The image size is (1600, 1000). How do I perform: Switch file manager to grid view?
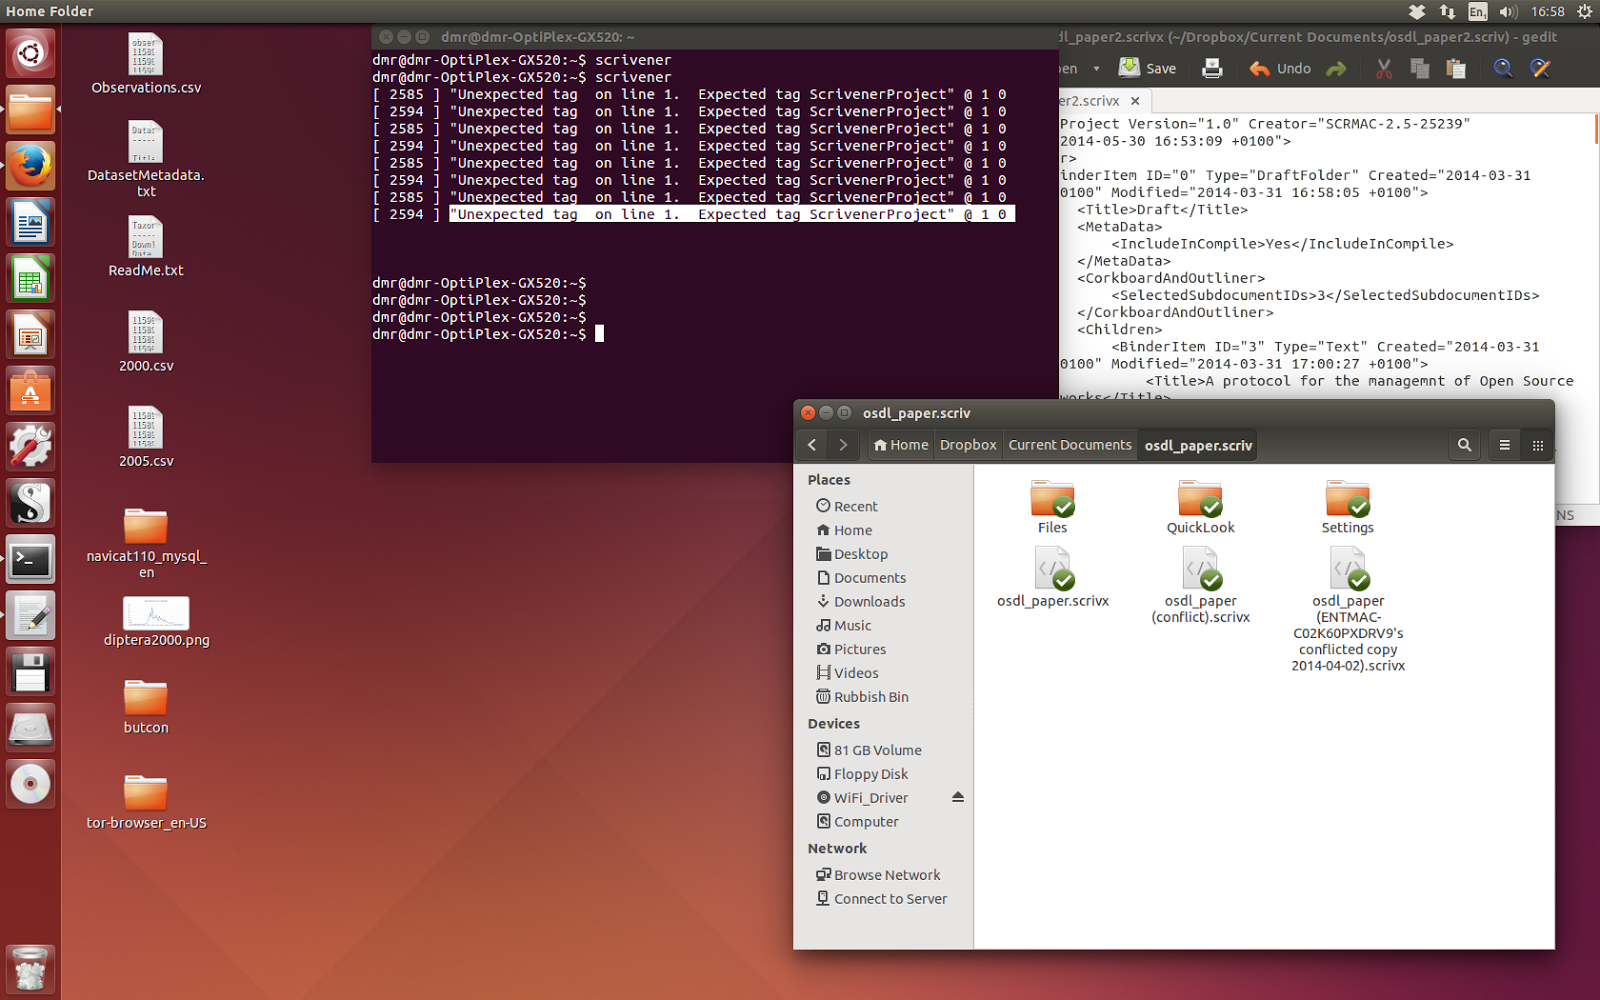pos(1538,445)
